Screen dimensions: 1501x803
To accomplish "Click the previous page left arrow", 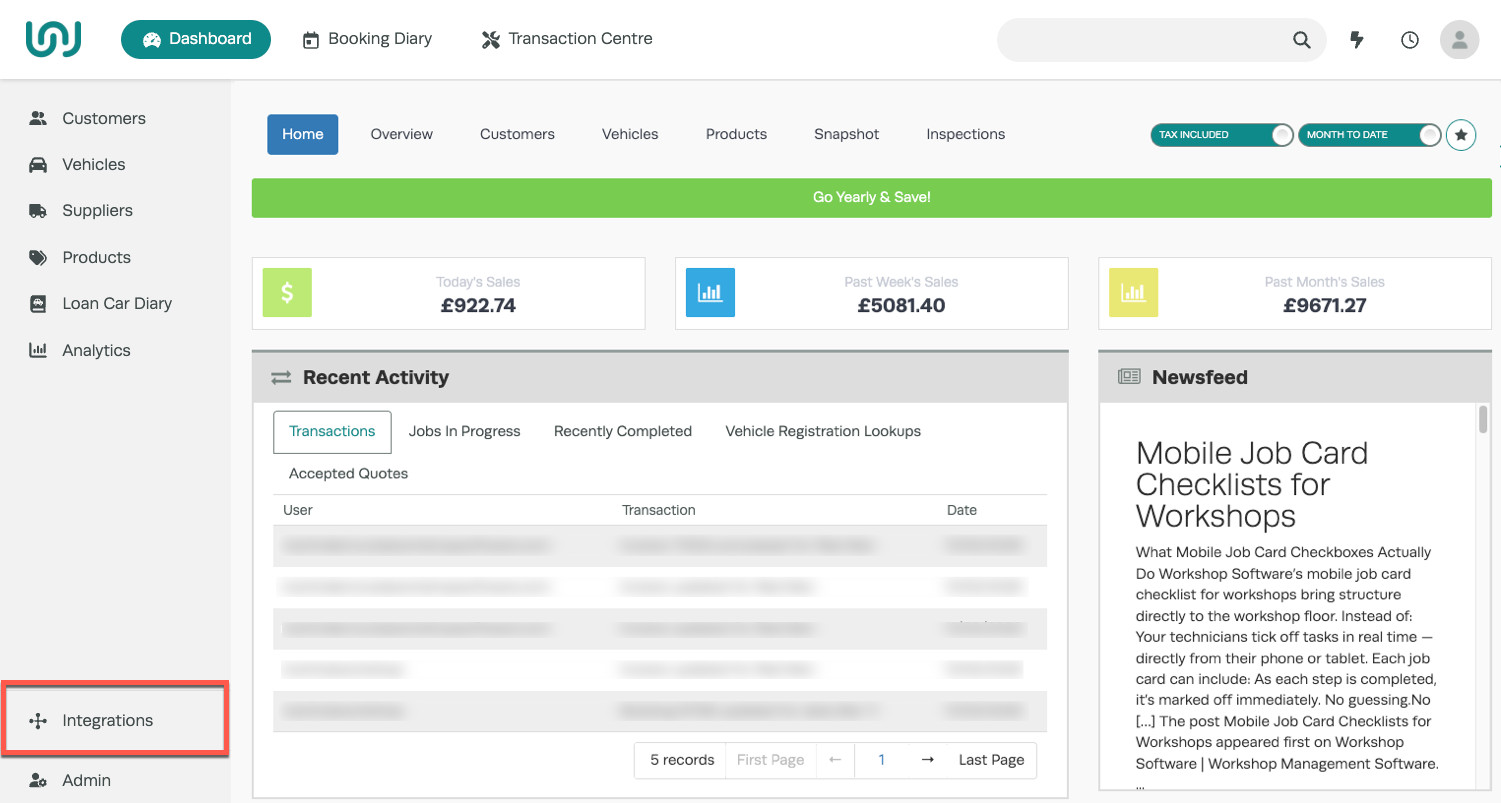I will pyautogui.click(x=835, y=760).
